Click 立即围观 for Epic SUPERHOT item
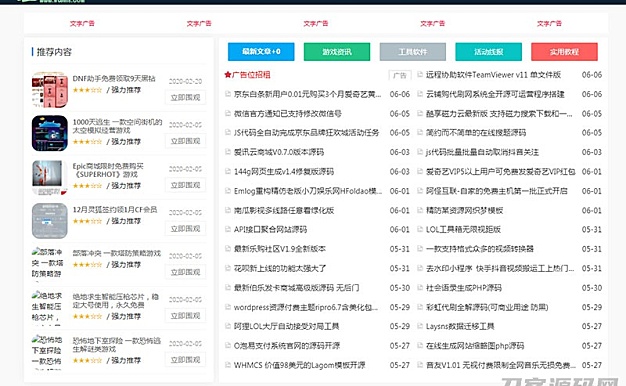Viewport: 626px width, 386px height. pyautogui.click(x=186, y=185)
